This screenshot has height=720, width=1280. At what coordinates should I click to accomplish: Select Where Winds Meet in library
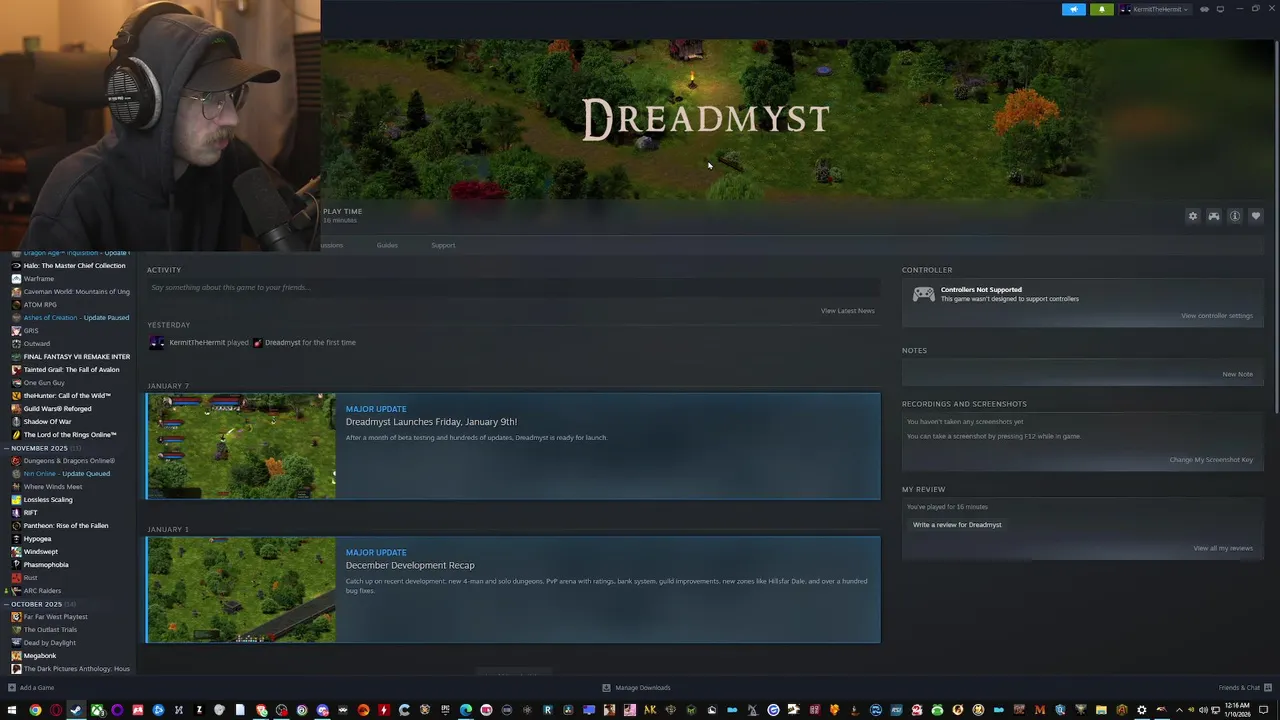[53, 486]
